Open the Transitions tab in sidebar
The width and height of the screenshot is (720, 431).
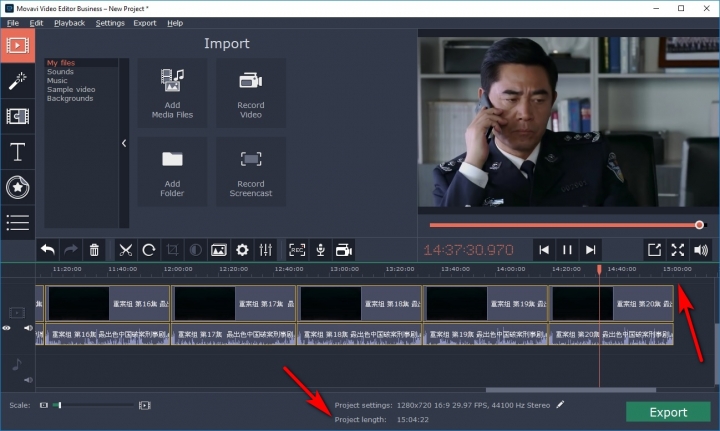tap(17, 116)
